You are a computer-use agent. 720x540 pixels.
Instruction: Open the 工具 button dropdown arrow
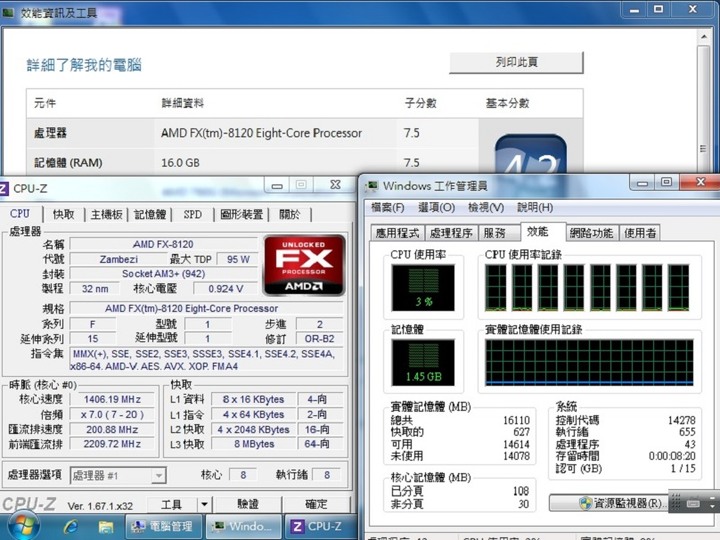tap(204, 505)
